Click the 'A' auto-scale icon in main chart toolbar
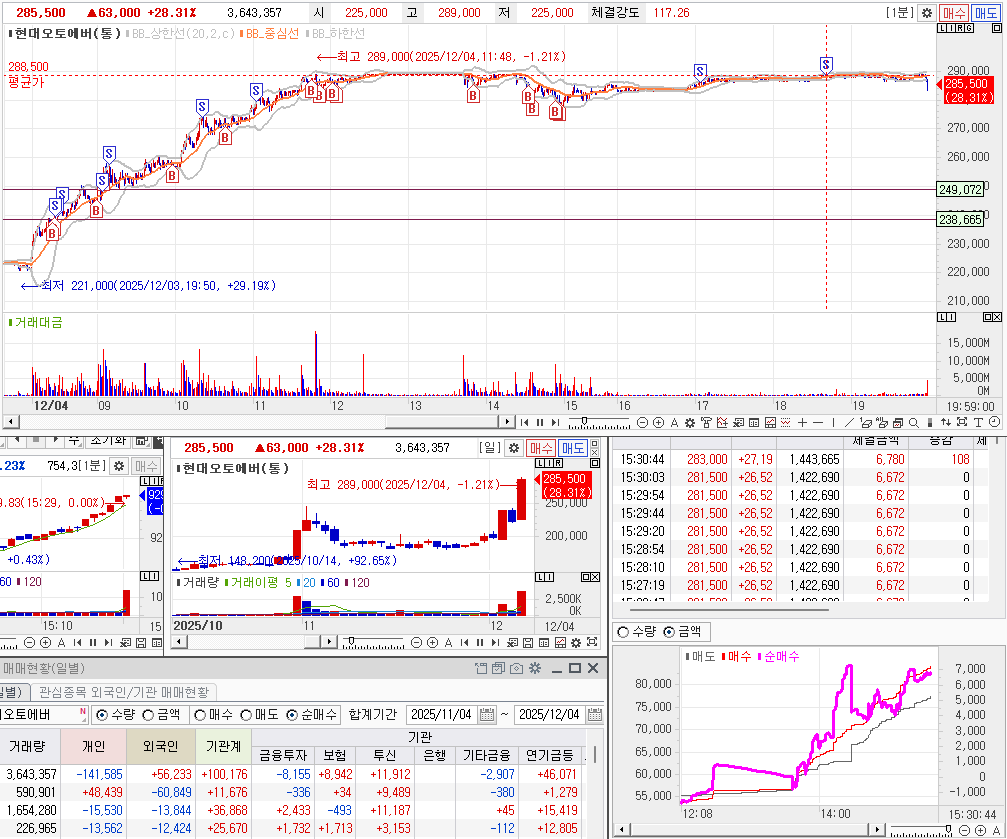Screen dimensions: 1007x839 [x=674, y=423]
